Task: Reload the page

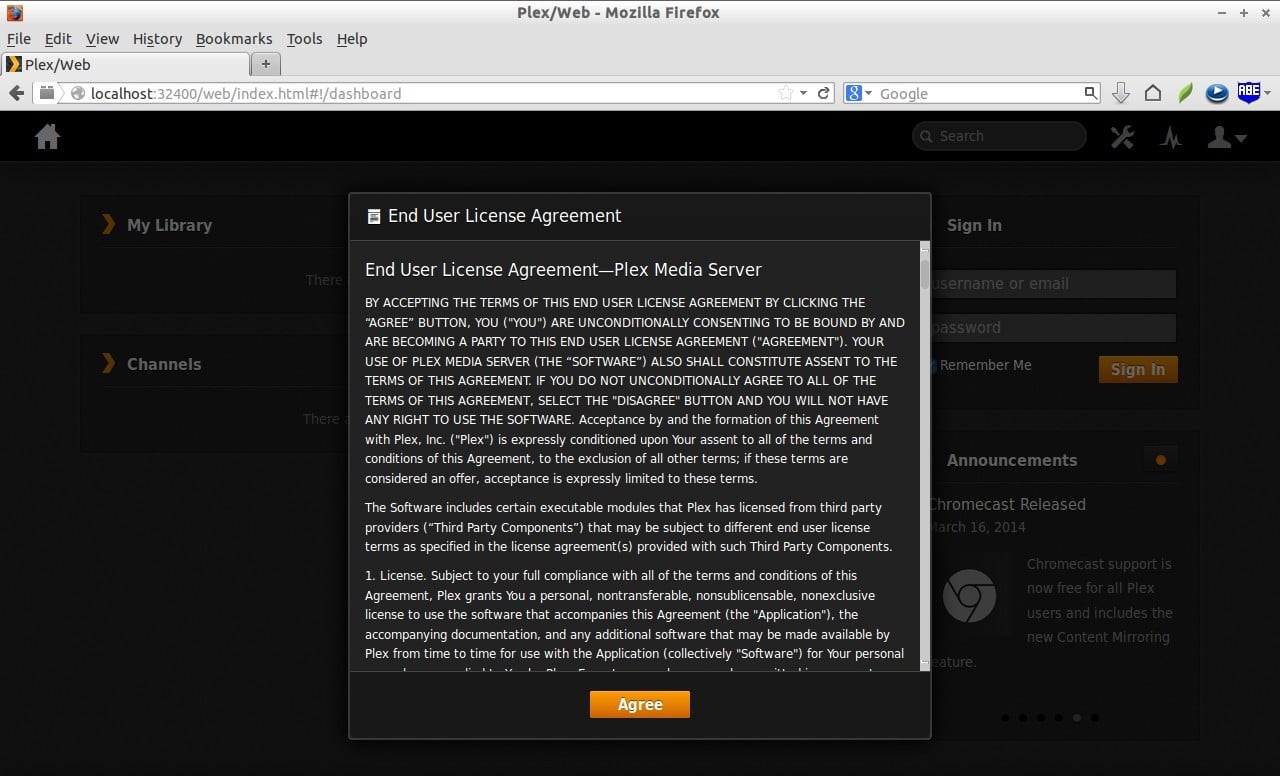Action: [x=824, y=93]
